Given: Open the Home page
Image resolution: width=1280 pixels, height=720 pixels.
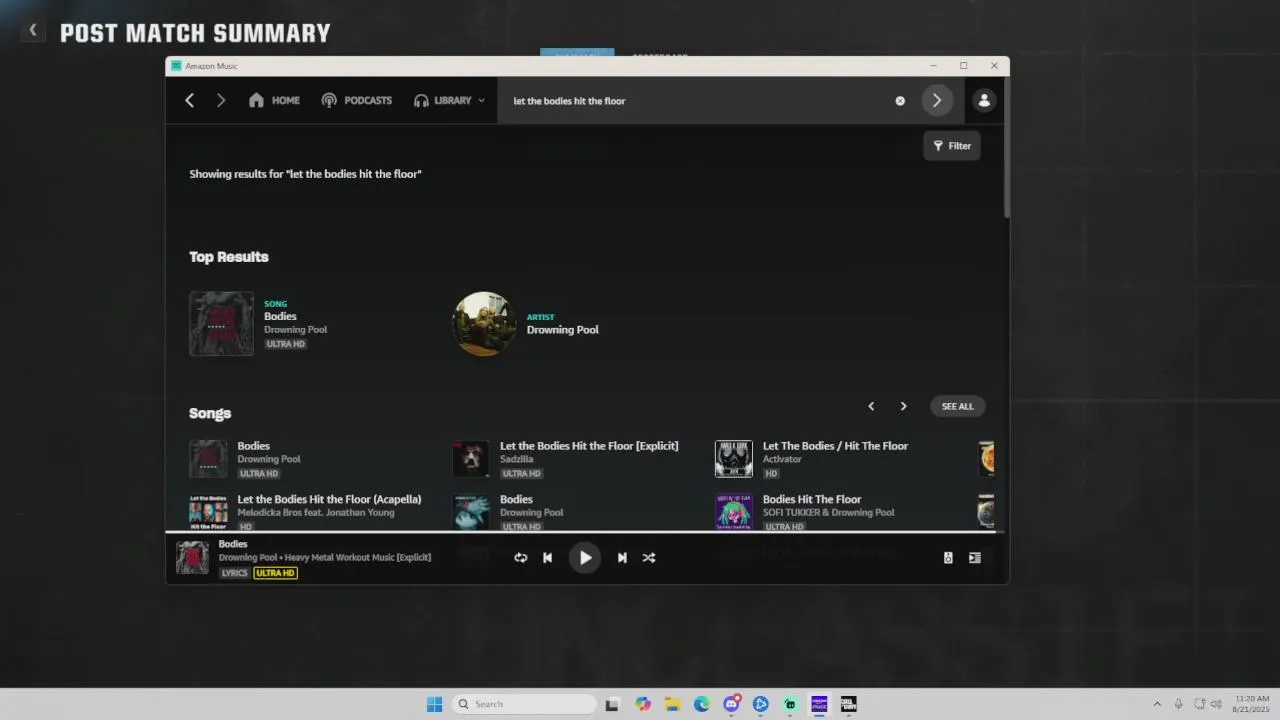Looking at the screenshot, I should [x=274, y=100].
